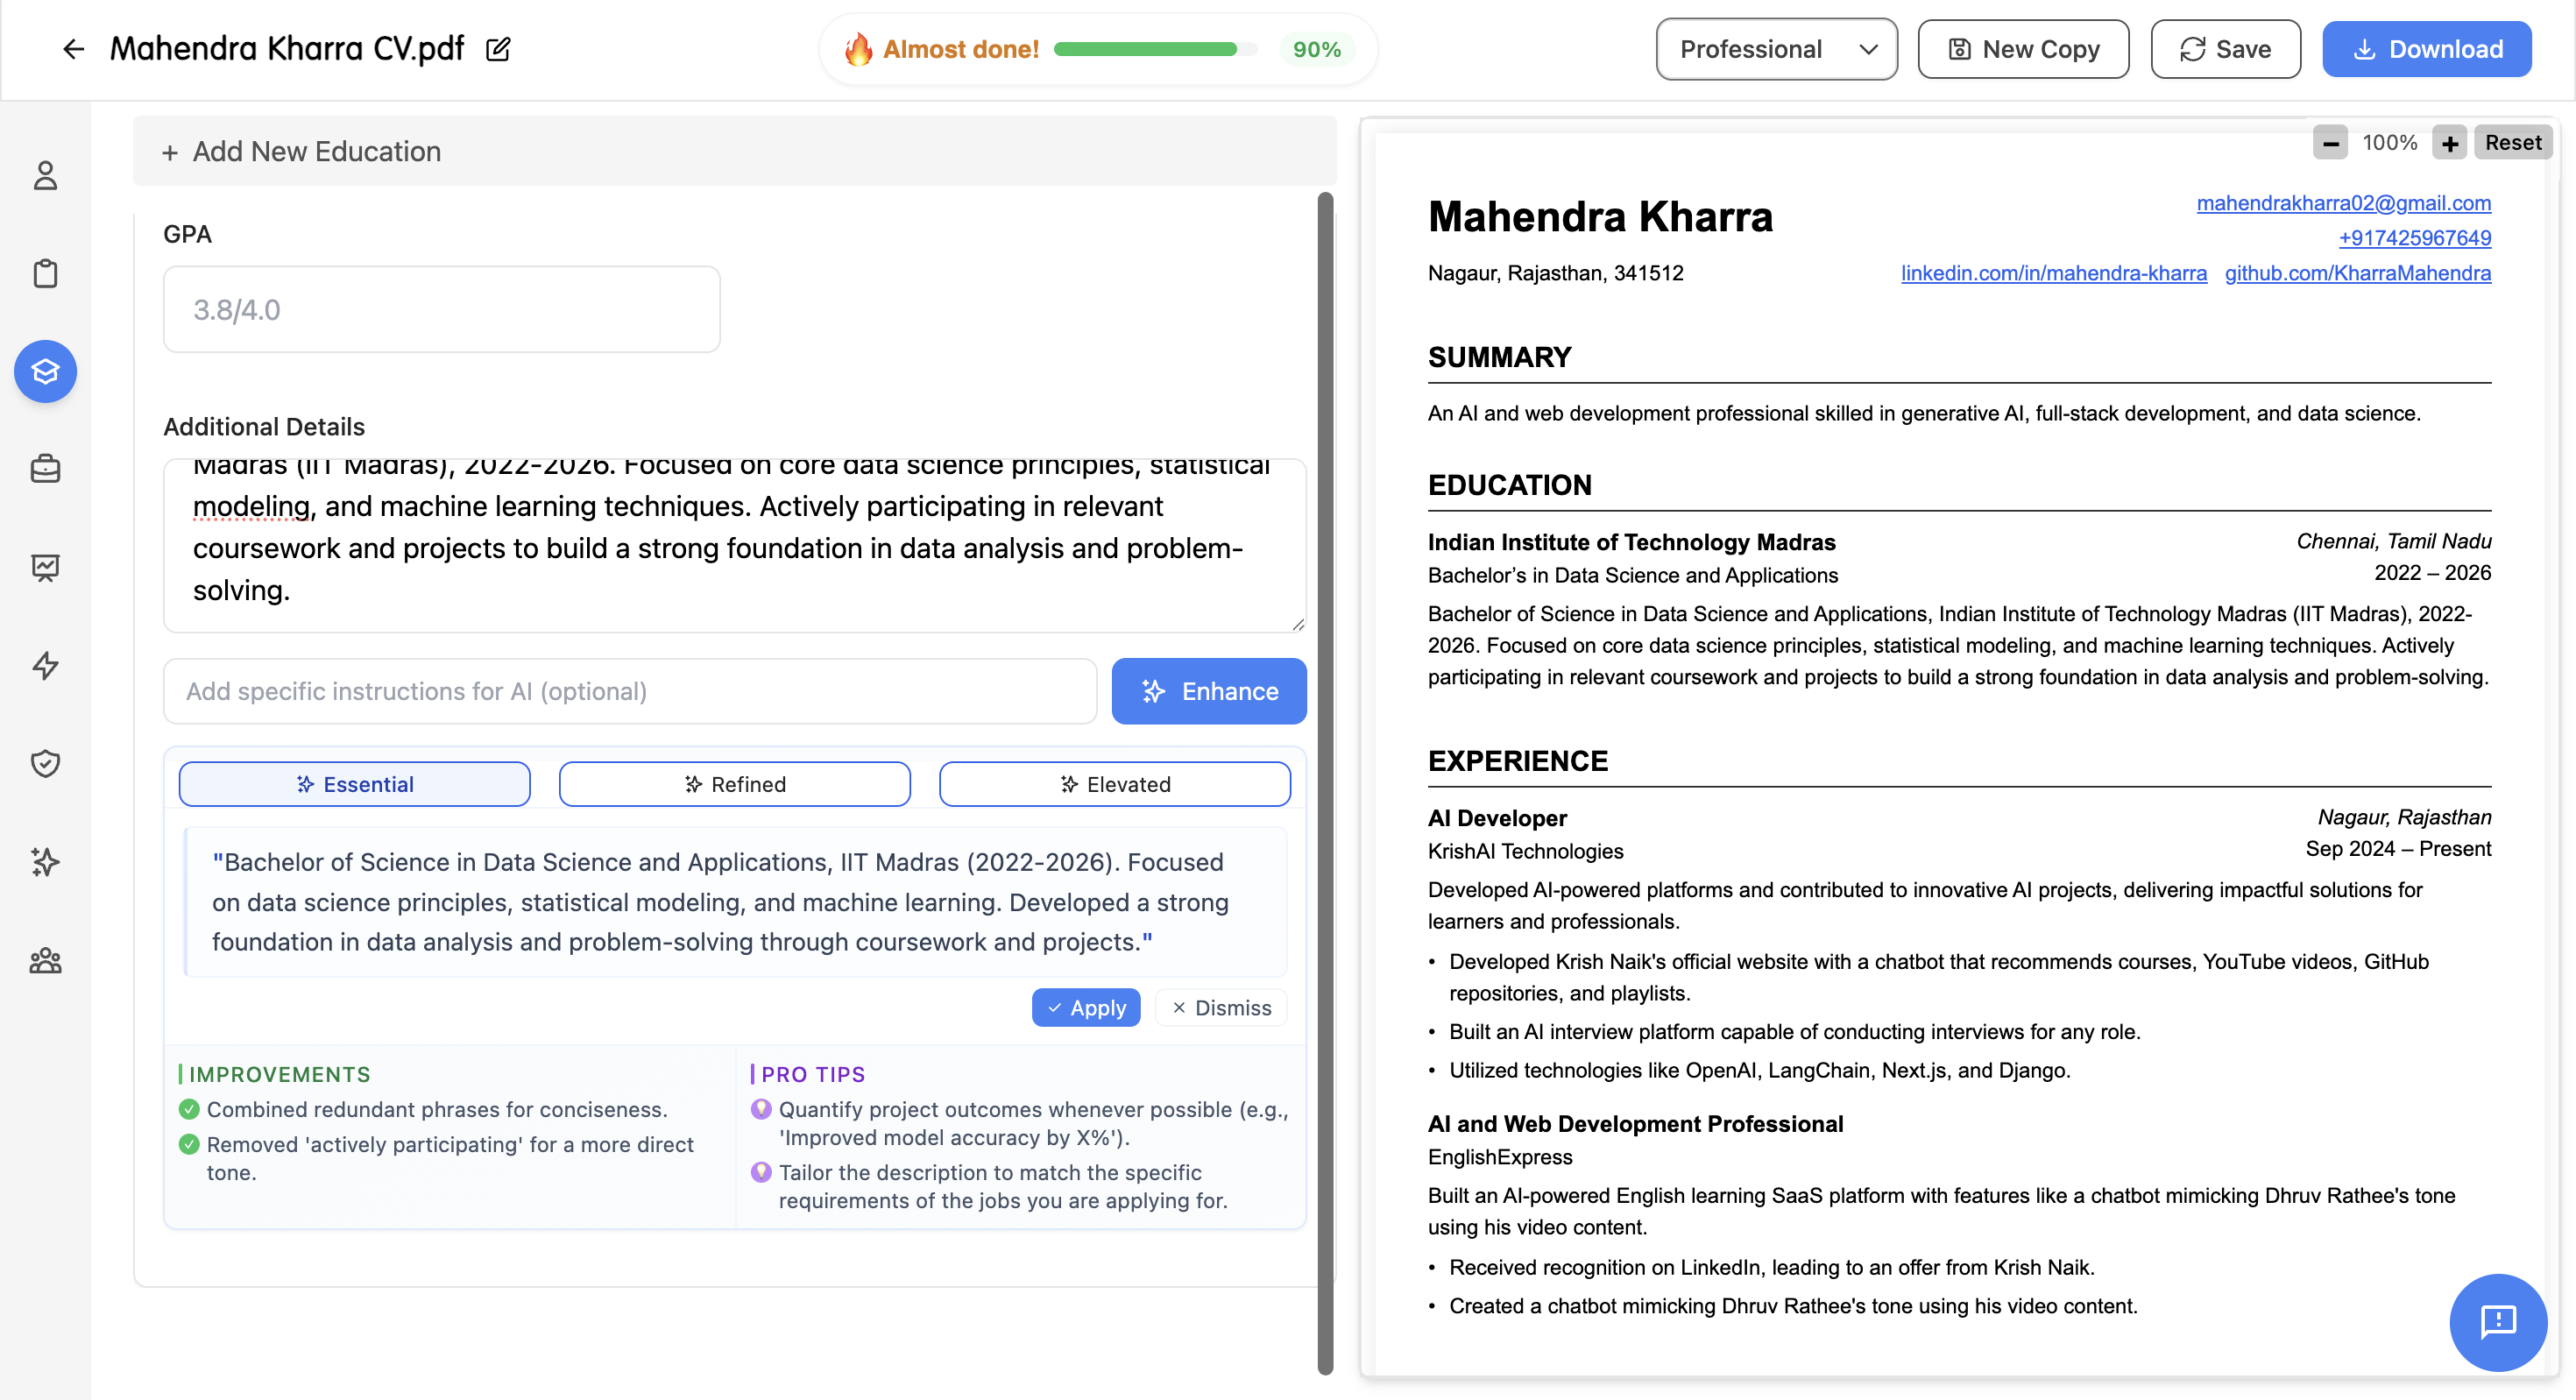
Task: Open the shield check sidebar icon
Action: click(x=45, y=763)
